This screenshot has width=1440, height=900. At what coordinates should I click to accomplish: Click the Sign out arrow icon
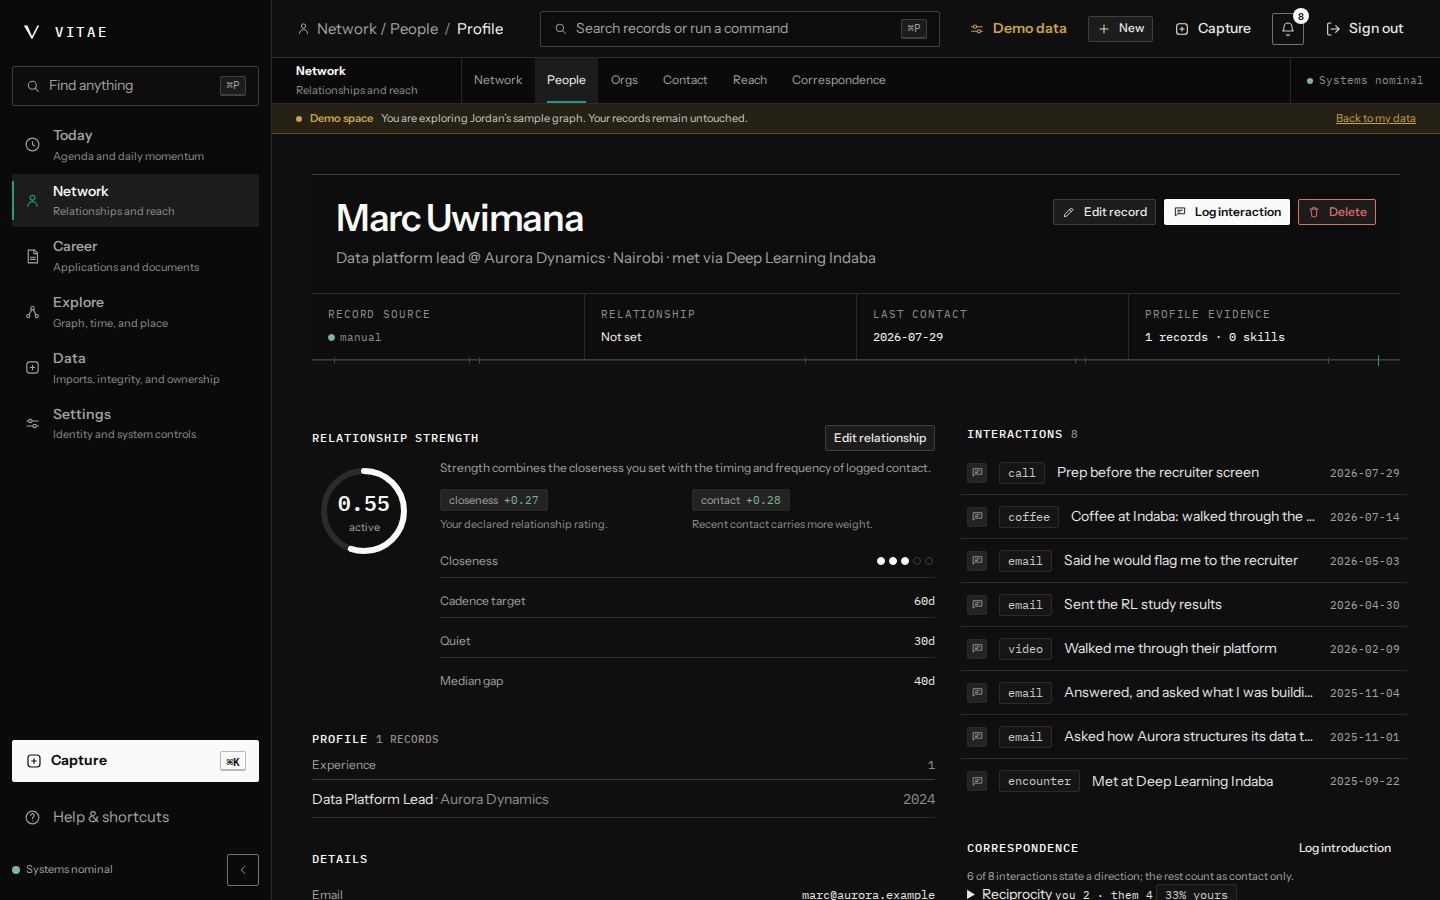pos(1333,29)
